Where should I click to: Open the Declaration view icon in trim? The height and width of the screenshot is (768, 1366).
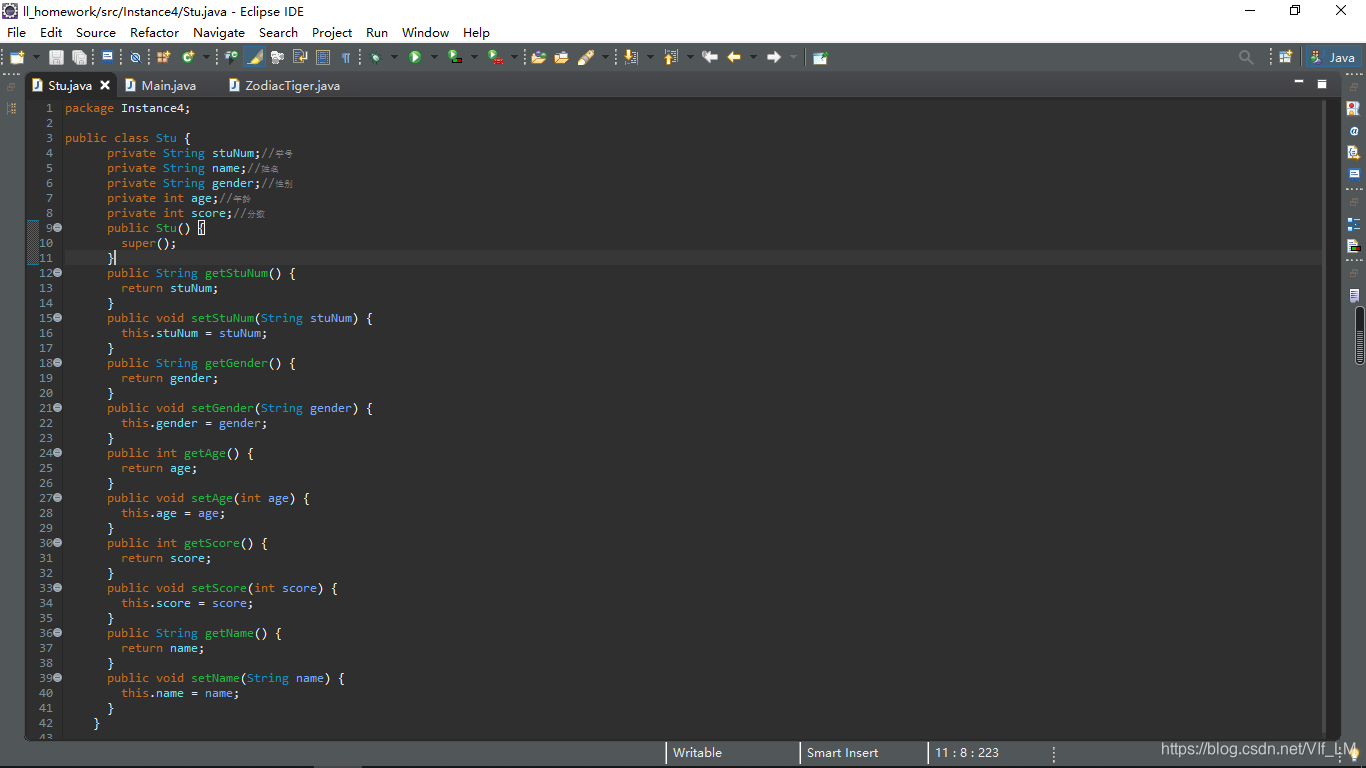(x=1354, y=152)
